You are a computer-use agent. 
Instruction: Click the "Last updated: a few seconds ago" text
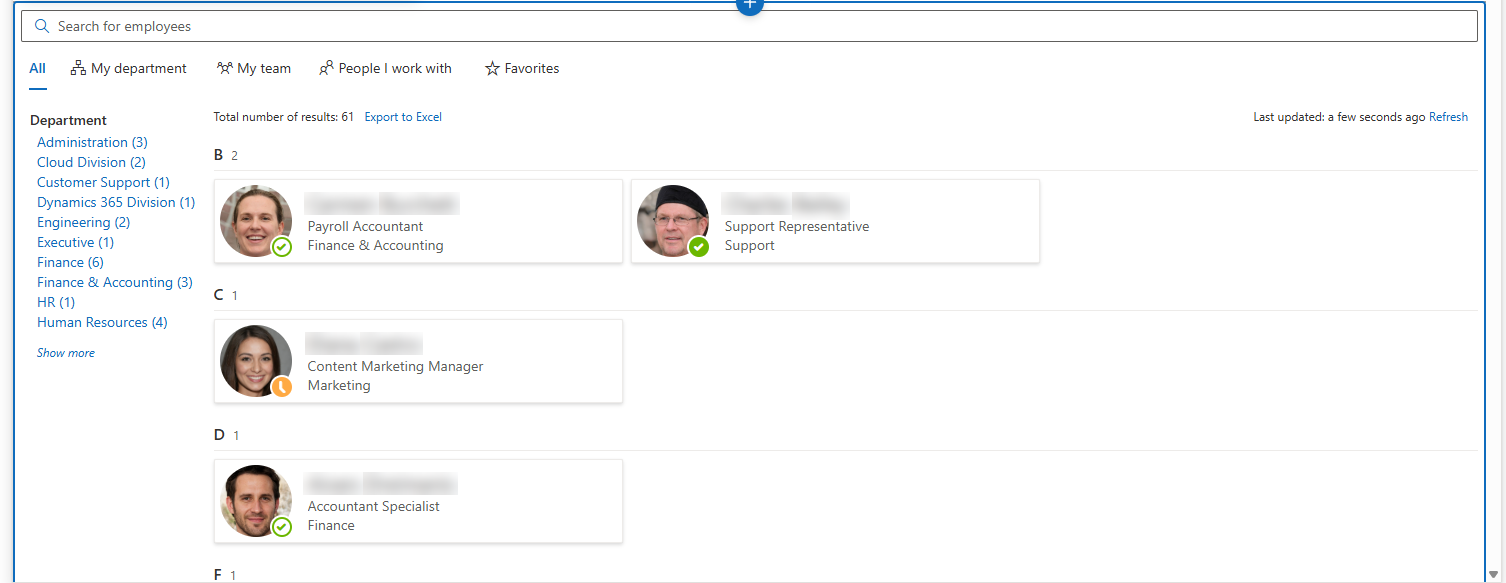coord(1339,117)
